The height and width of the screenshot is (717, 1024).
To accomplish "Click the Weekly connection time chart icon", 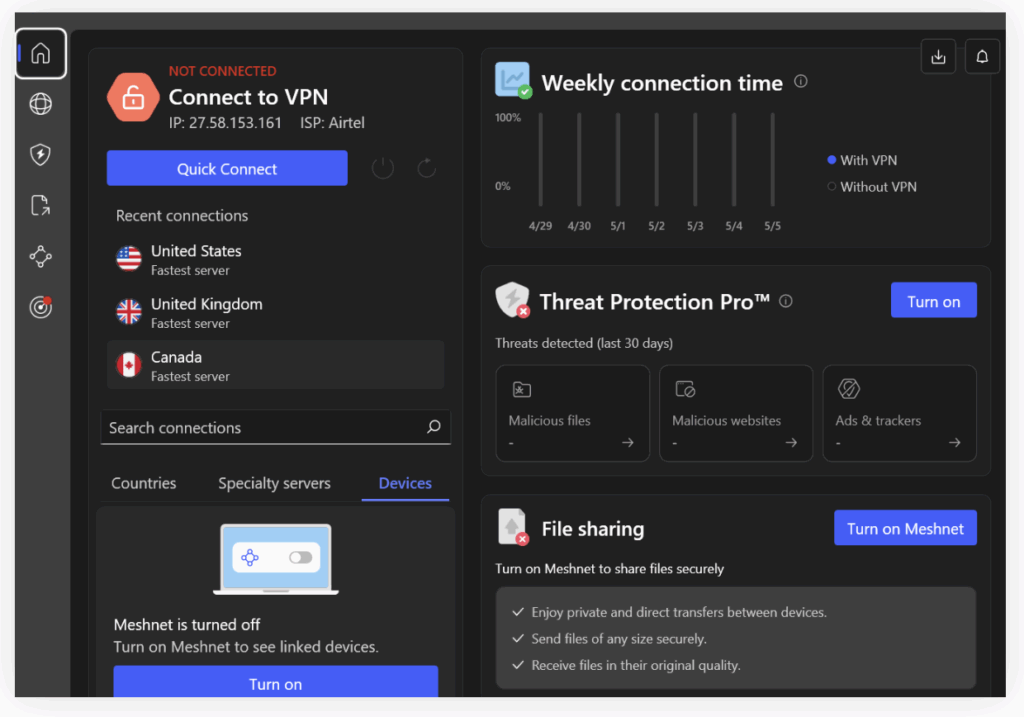I will pyautogui.click(x=513, y=80).
